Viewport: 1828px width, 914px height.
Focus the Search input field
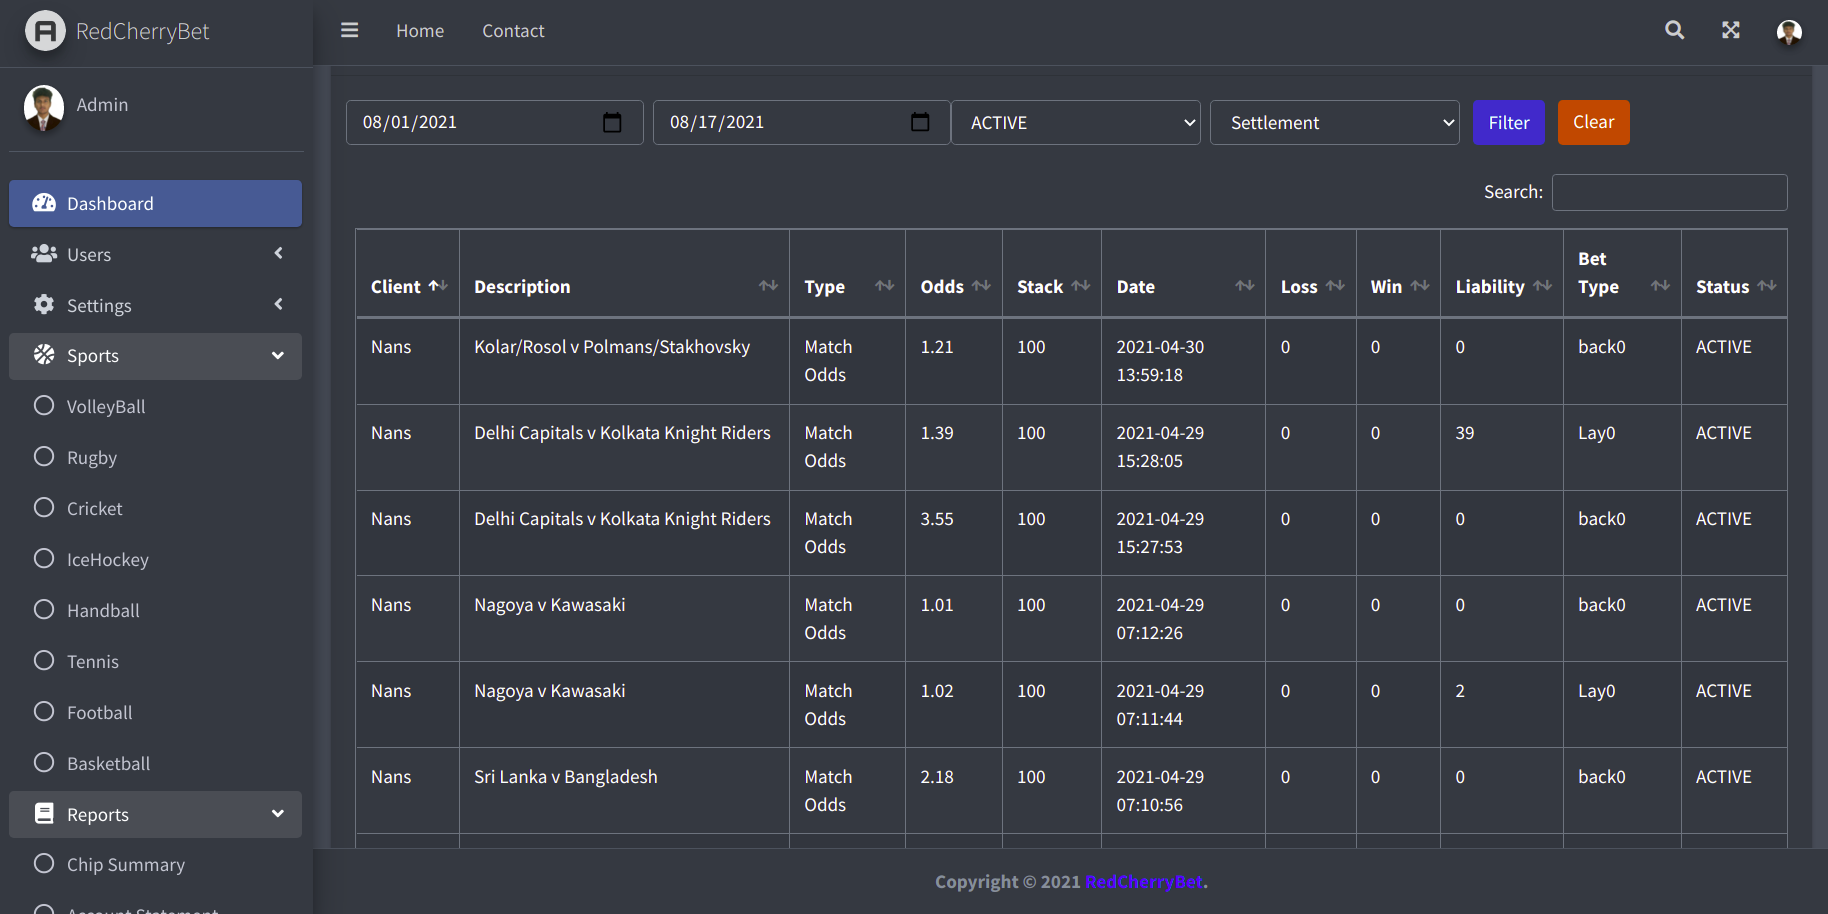click(x=1669, y=192)
